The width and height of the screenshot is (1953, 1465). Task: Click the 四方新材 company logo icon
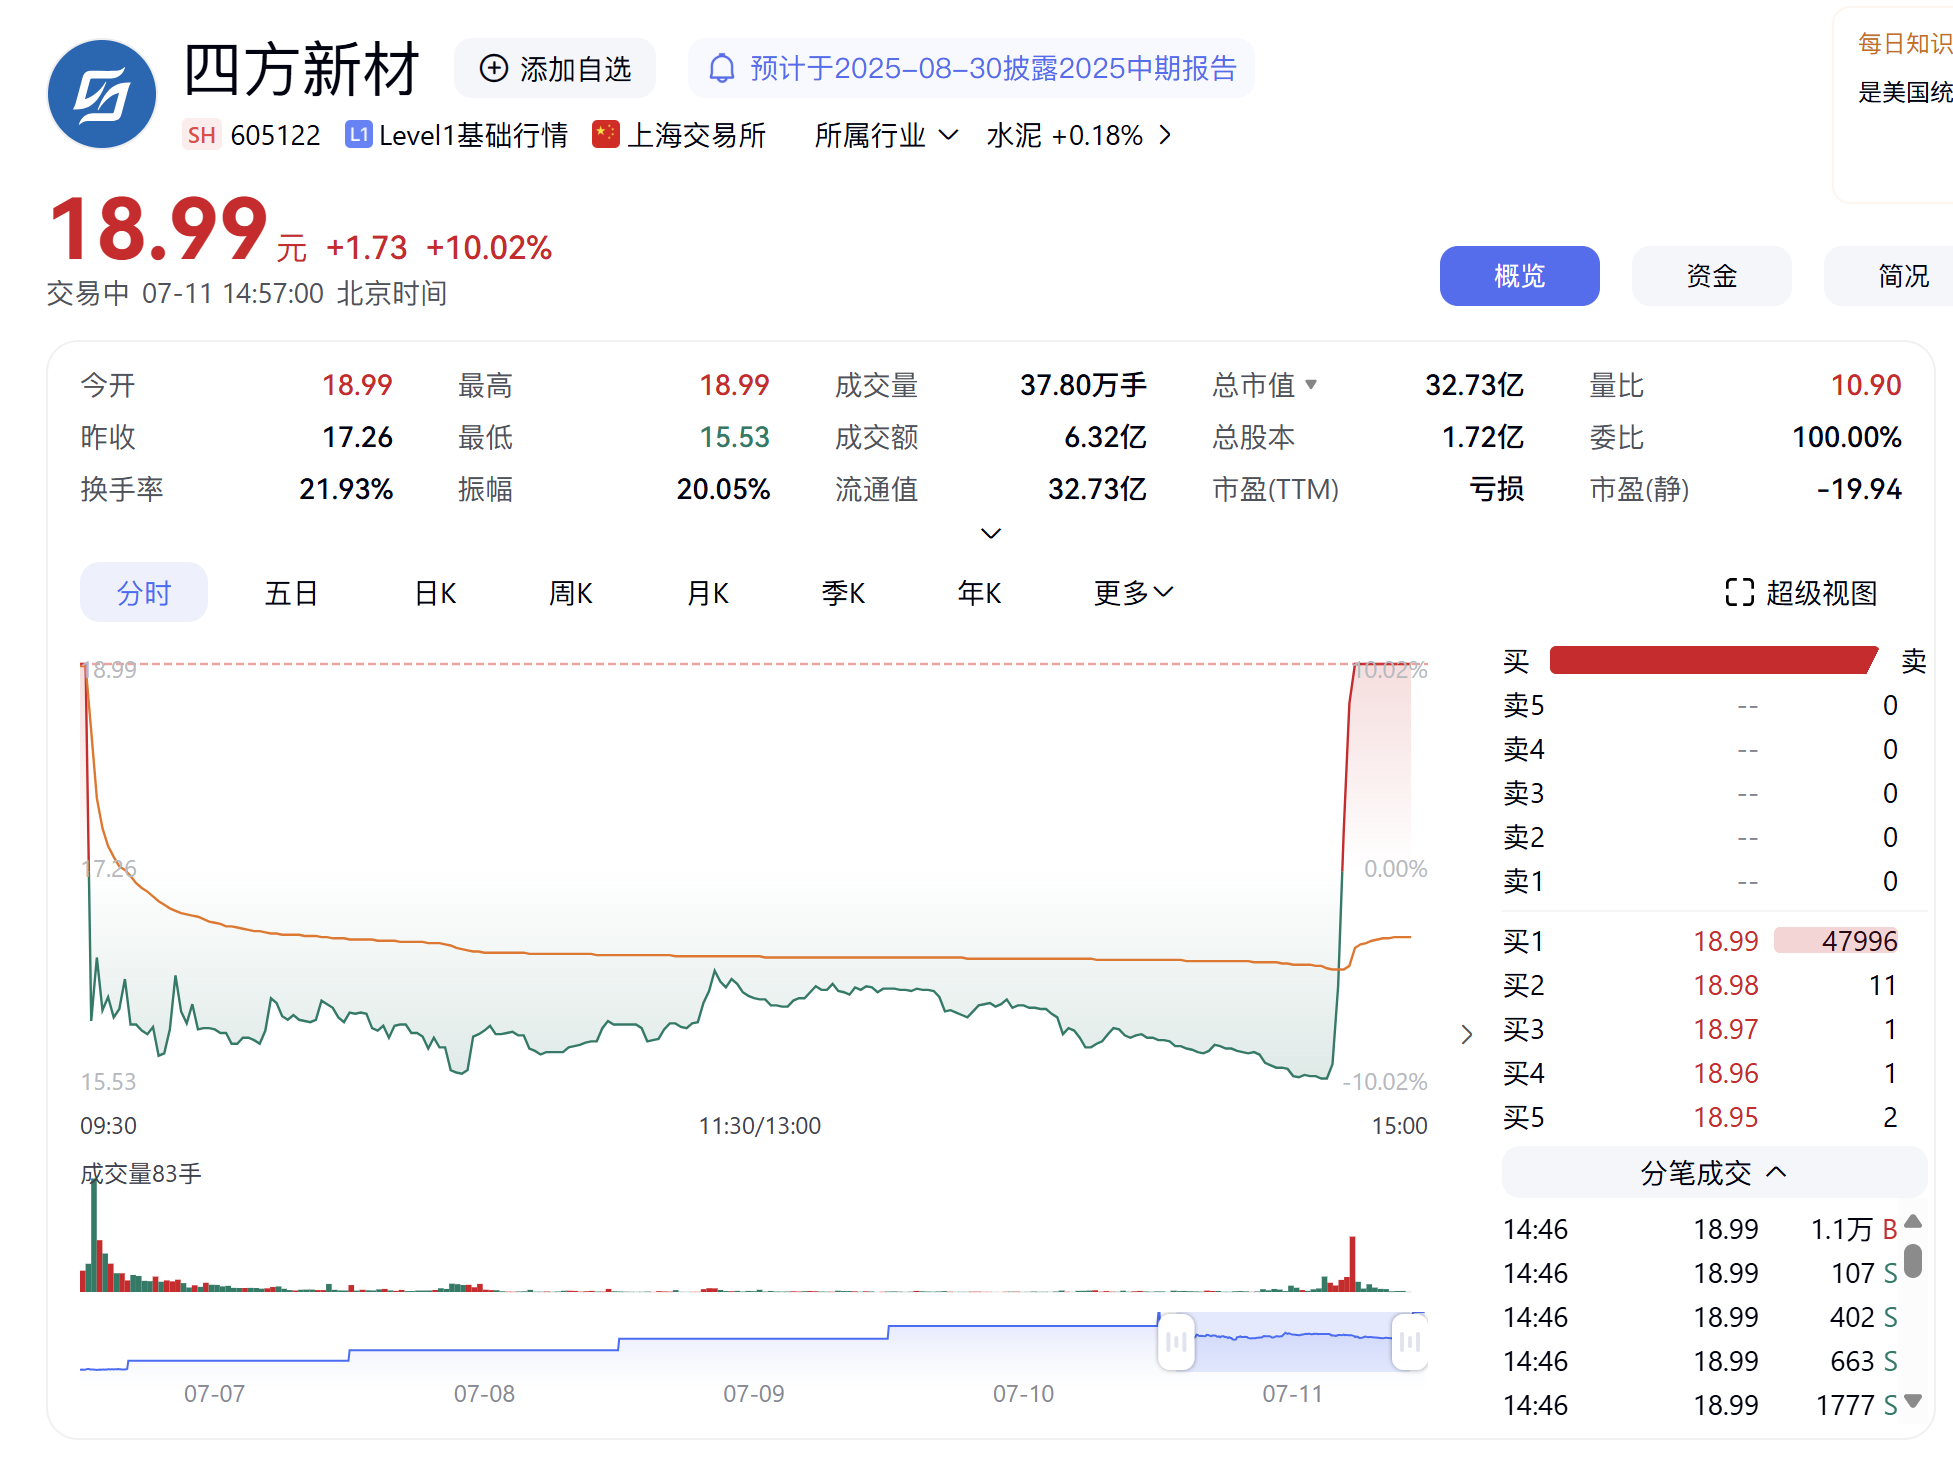pos(102,94)
